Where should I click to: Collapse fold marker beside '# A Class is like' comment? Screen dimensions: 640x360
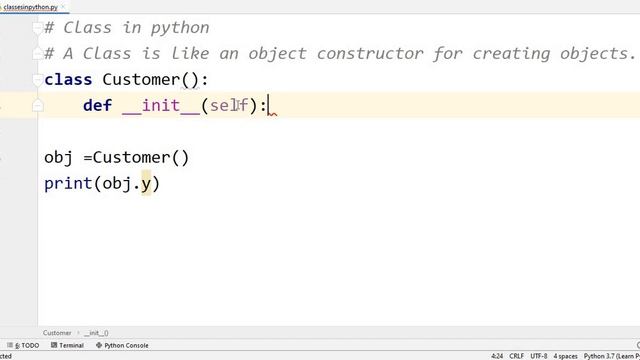pyautogui.click(x=38, y=53)
